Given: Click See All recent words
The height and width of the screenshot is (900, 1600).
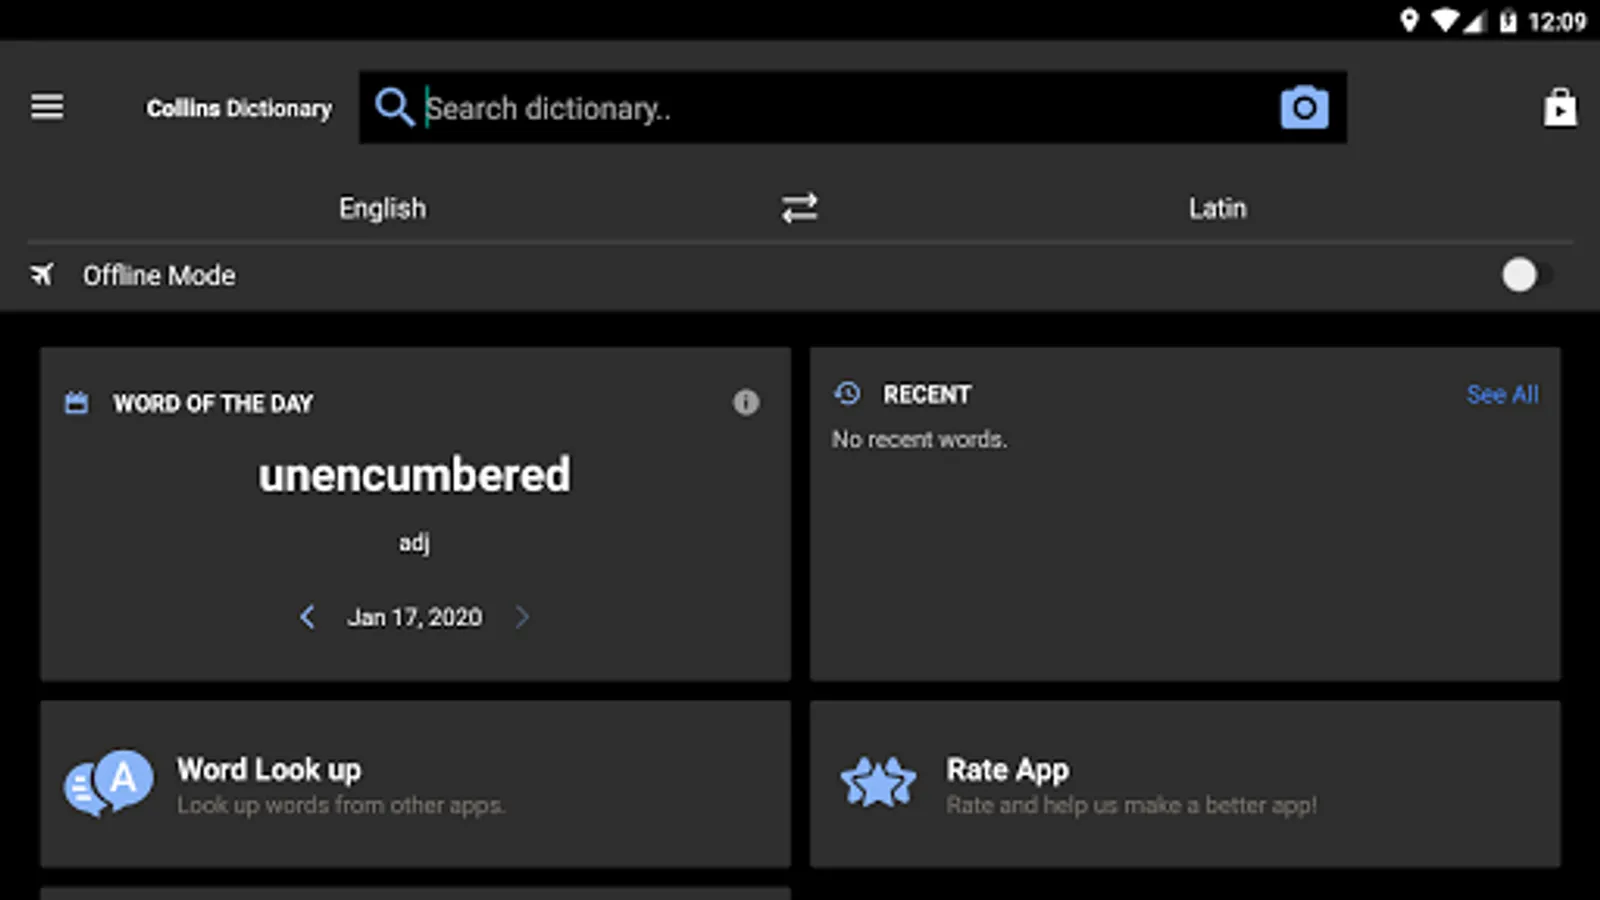Looking at the screenshot, I should click(1502, 394).
